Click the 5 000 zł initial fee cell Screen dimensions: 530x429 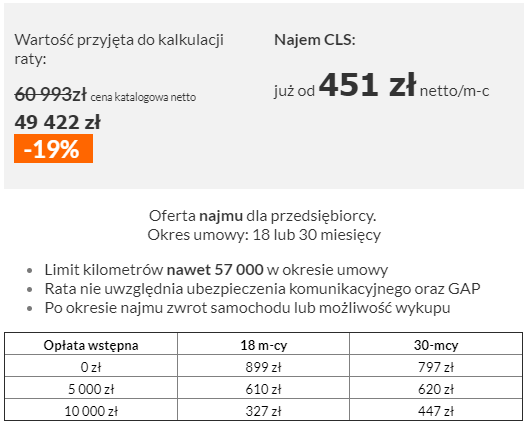(x=91, y=389)
